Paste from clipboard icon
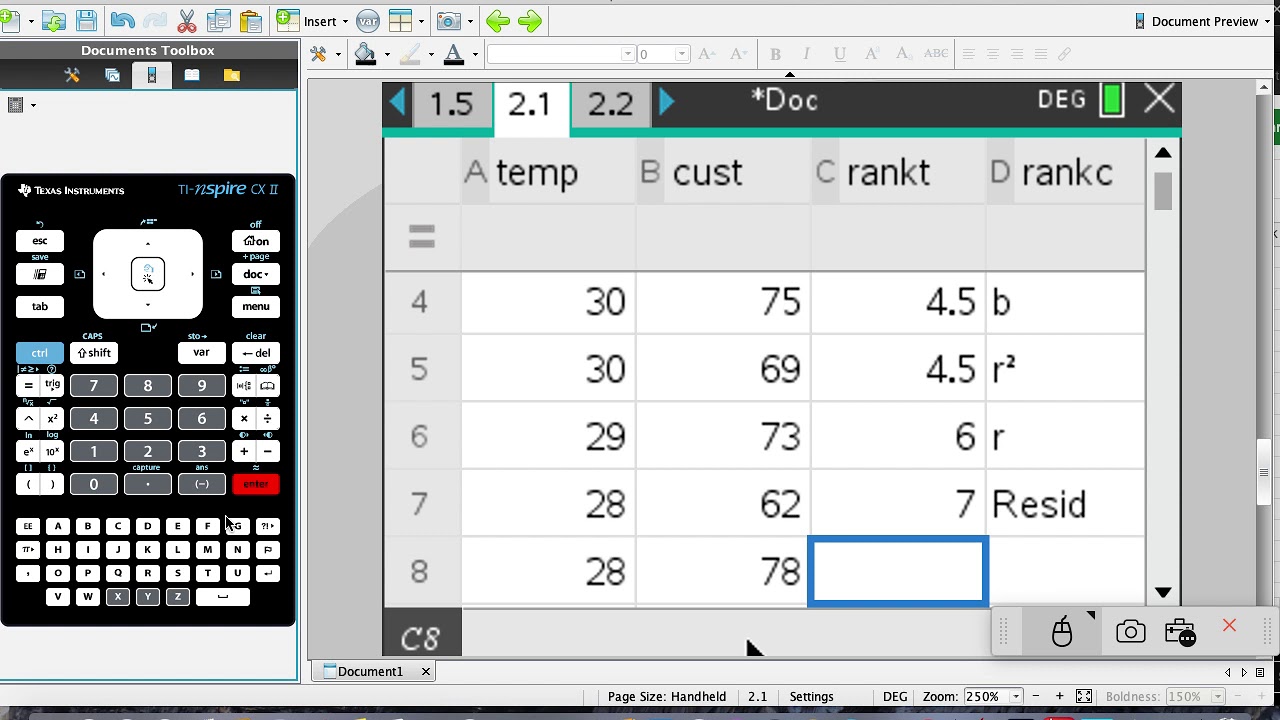The width and height of the screenshot is (1280, 720). (250, 21)
